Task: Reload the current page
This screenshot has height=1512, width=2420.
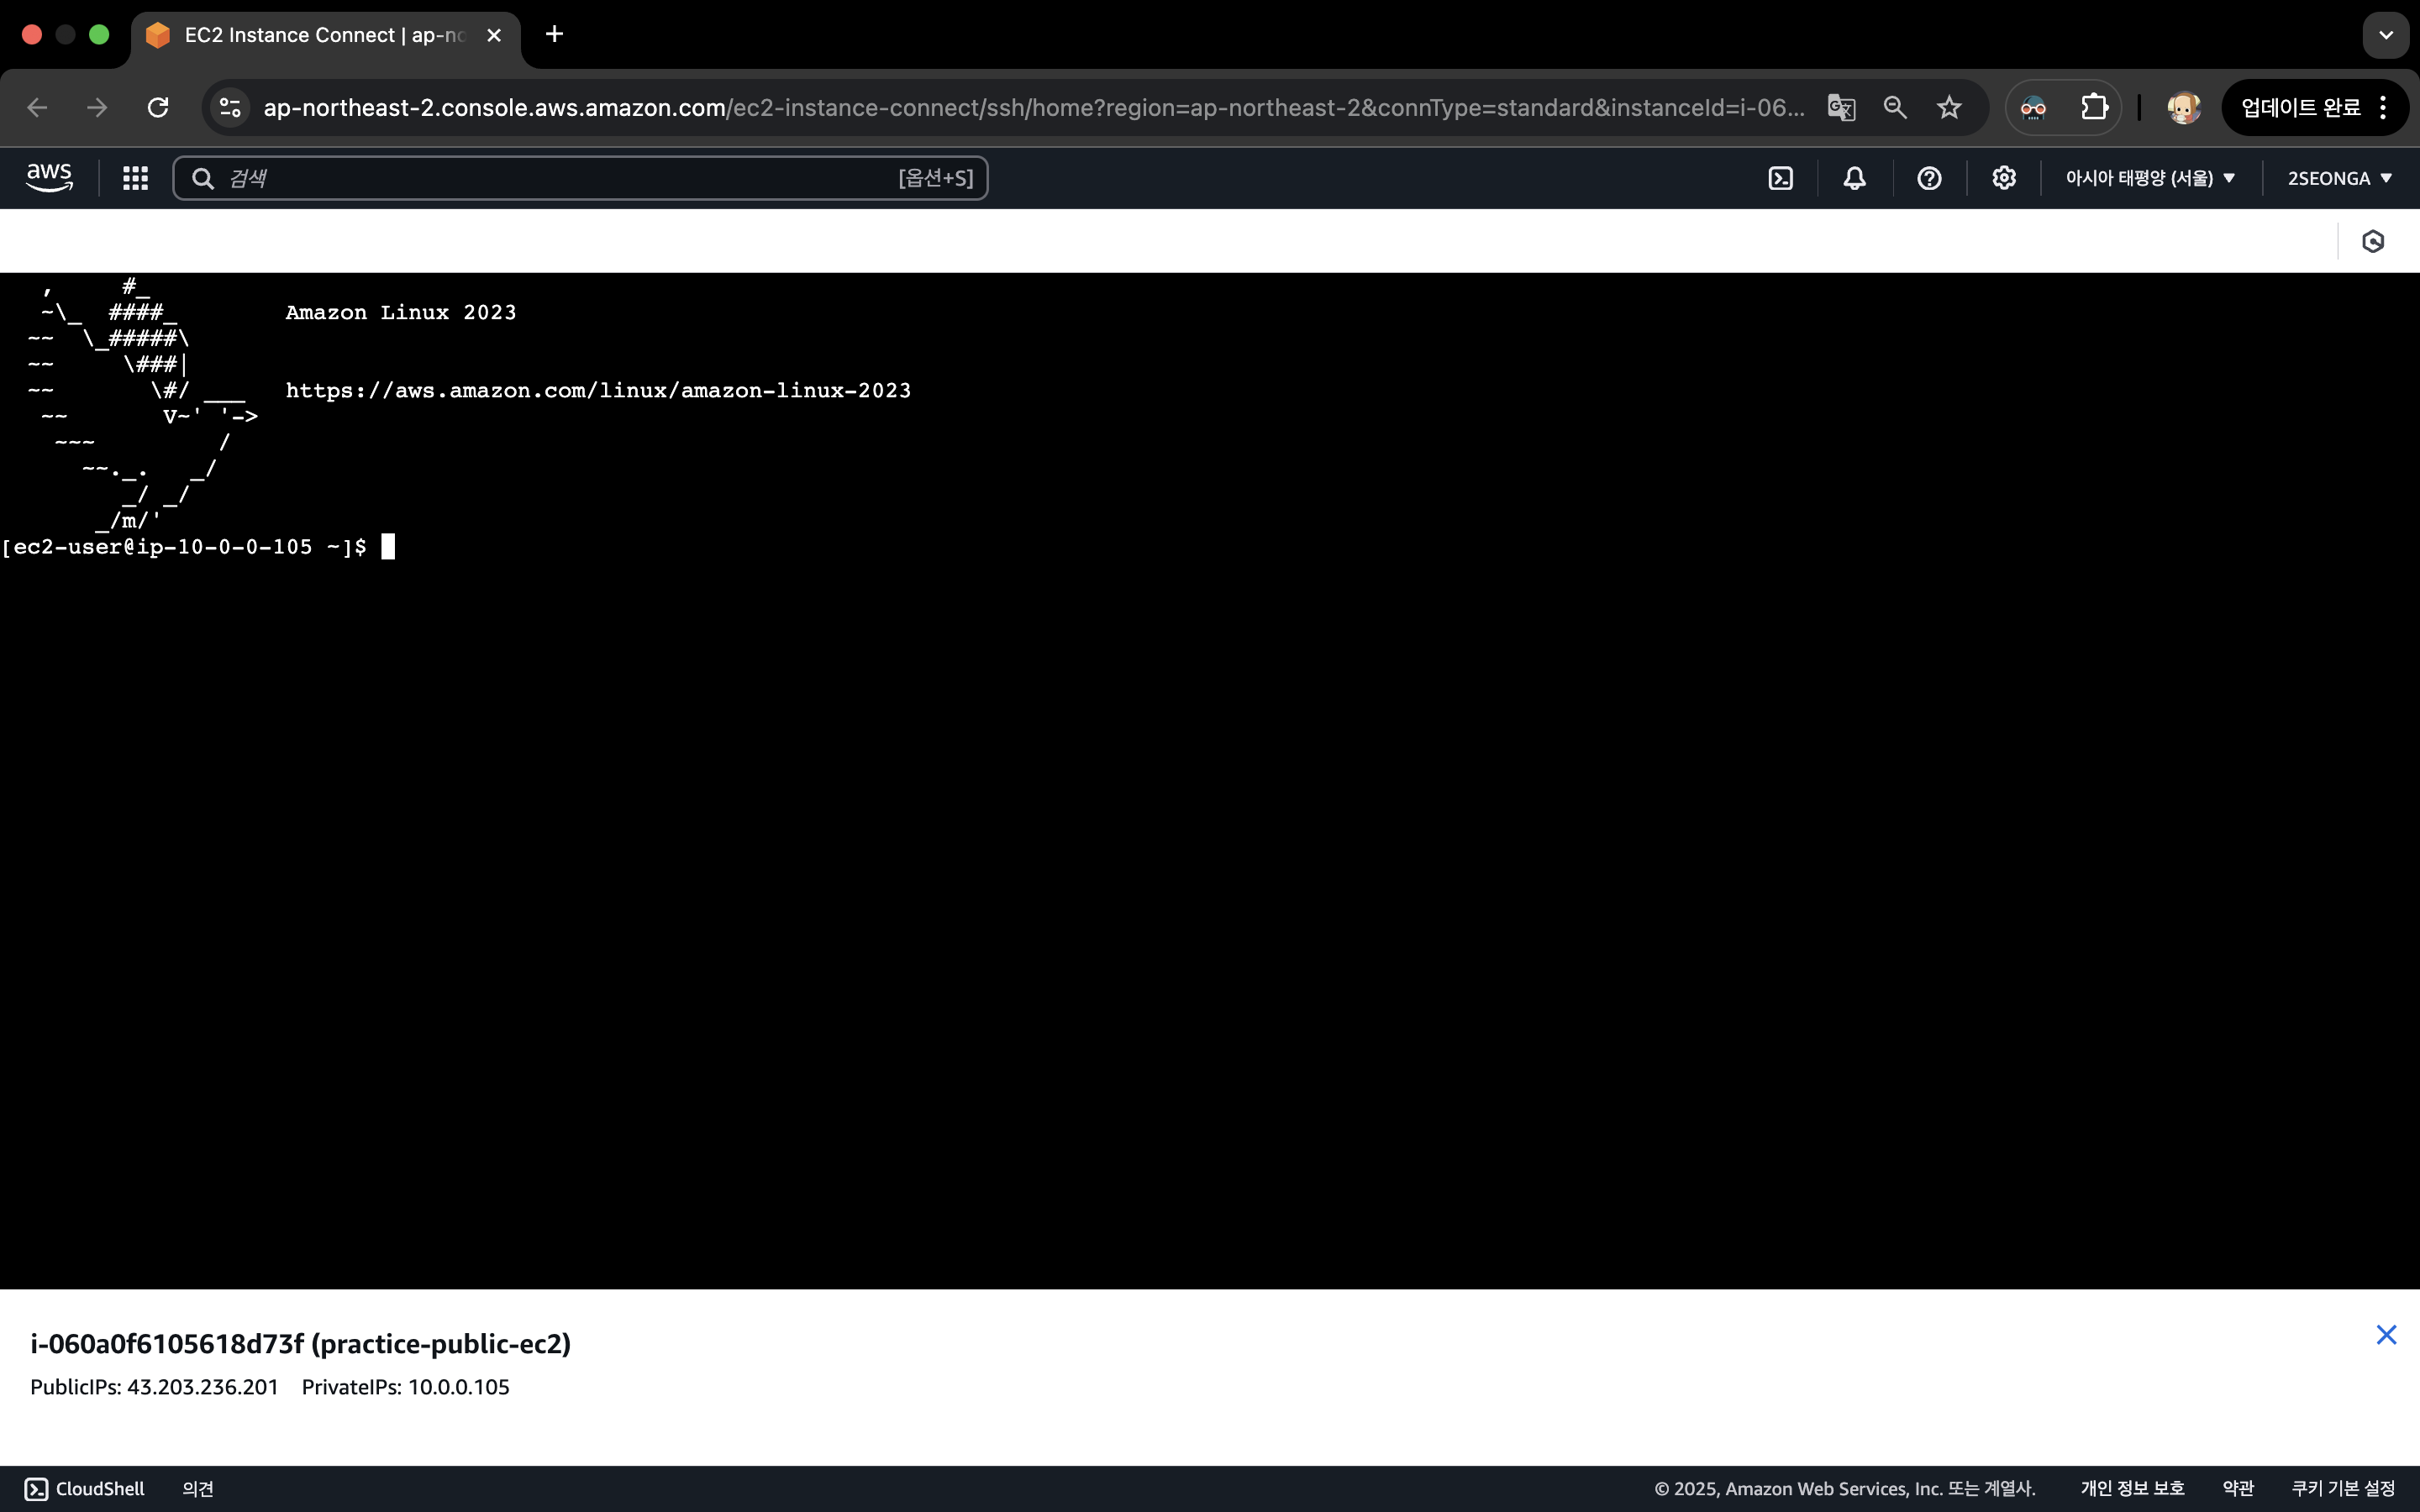Action: click(158, 107)
